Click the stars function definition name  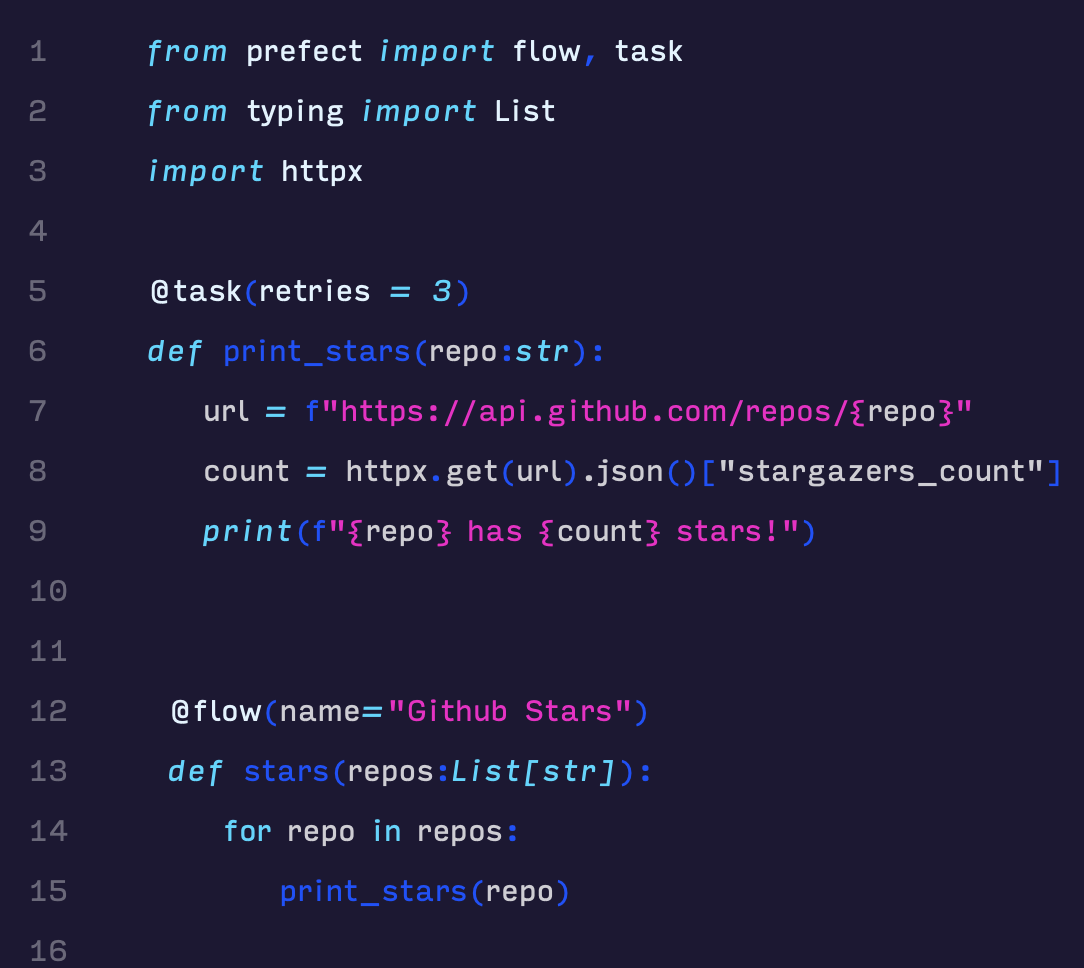pyautogui.click(x=286, y=772)
